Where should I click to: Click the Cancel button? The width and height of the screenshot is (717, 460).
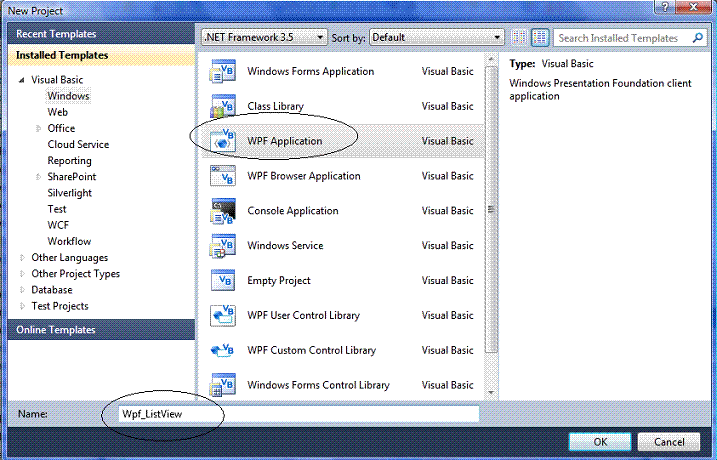point(669,442)
